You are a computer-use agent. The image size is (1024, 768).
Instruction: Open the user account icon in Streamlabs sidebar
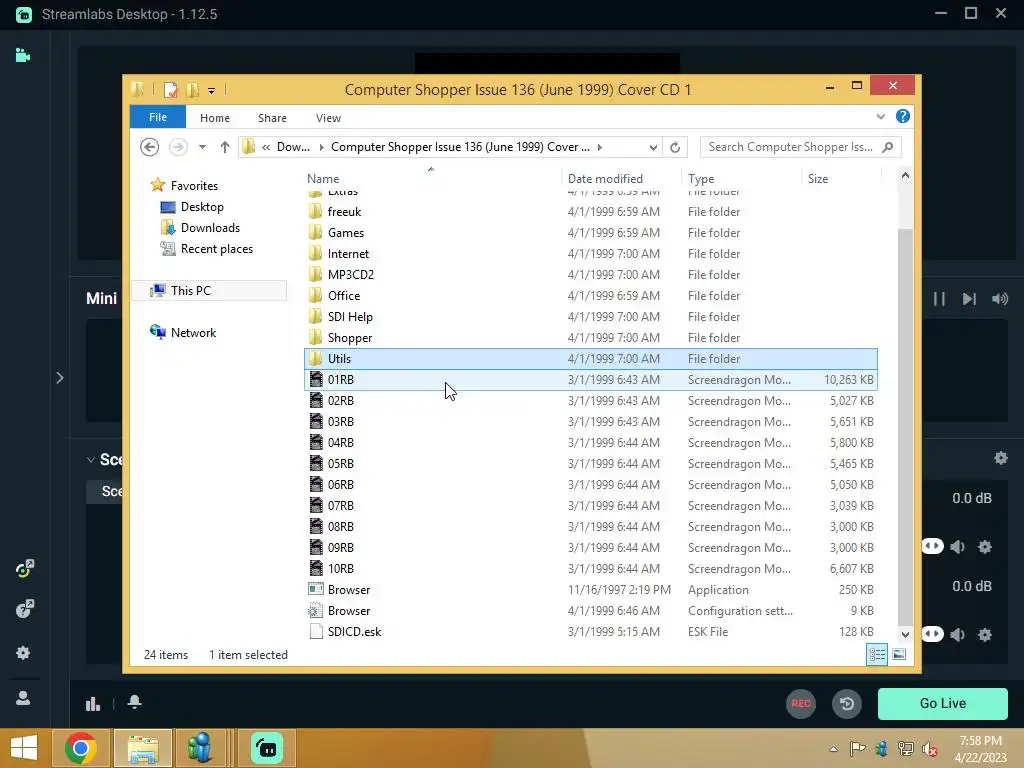click(x=23, y=698)
